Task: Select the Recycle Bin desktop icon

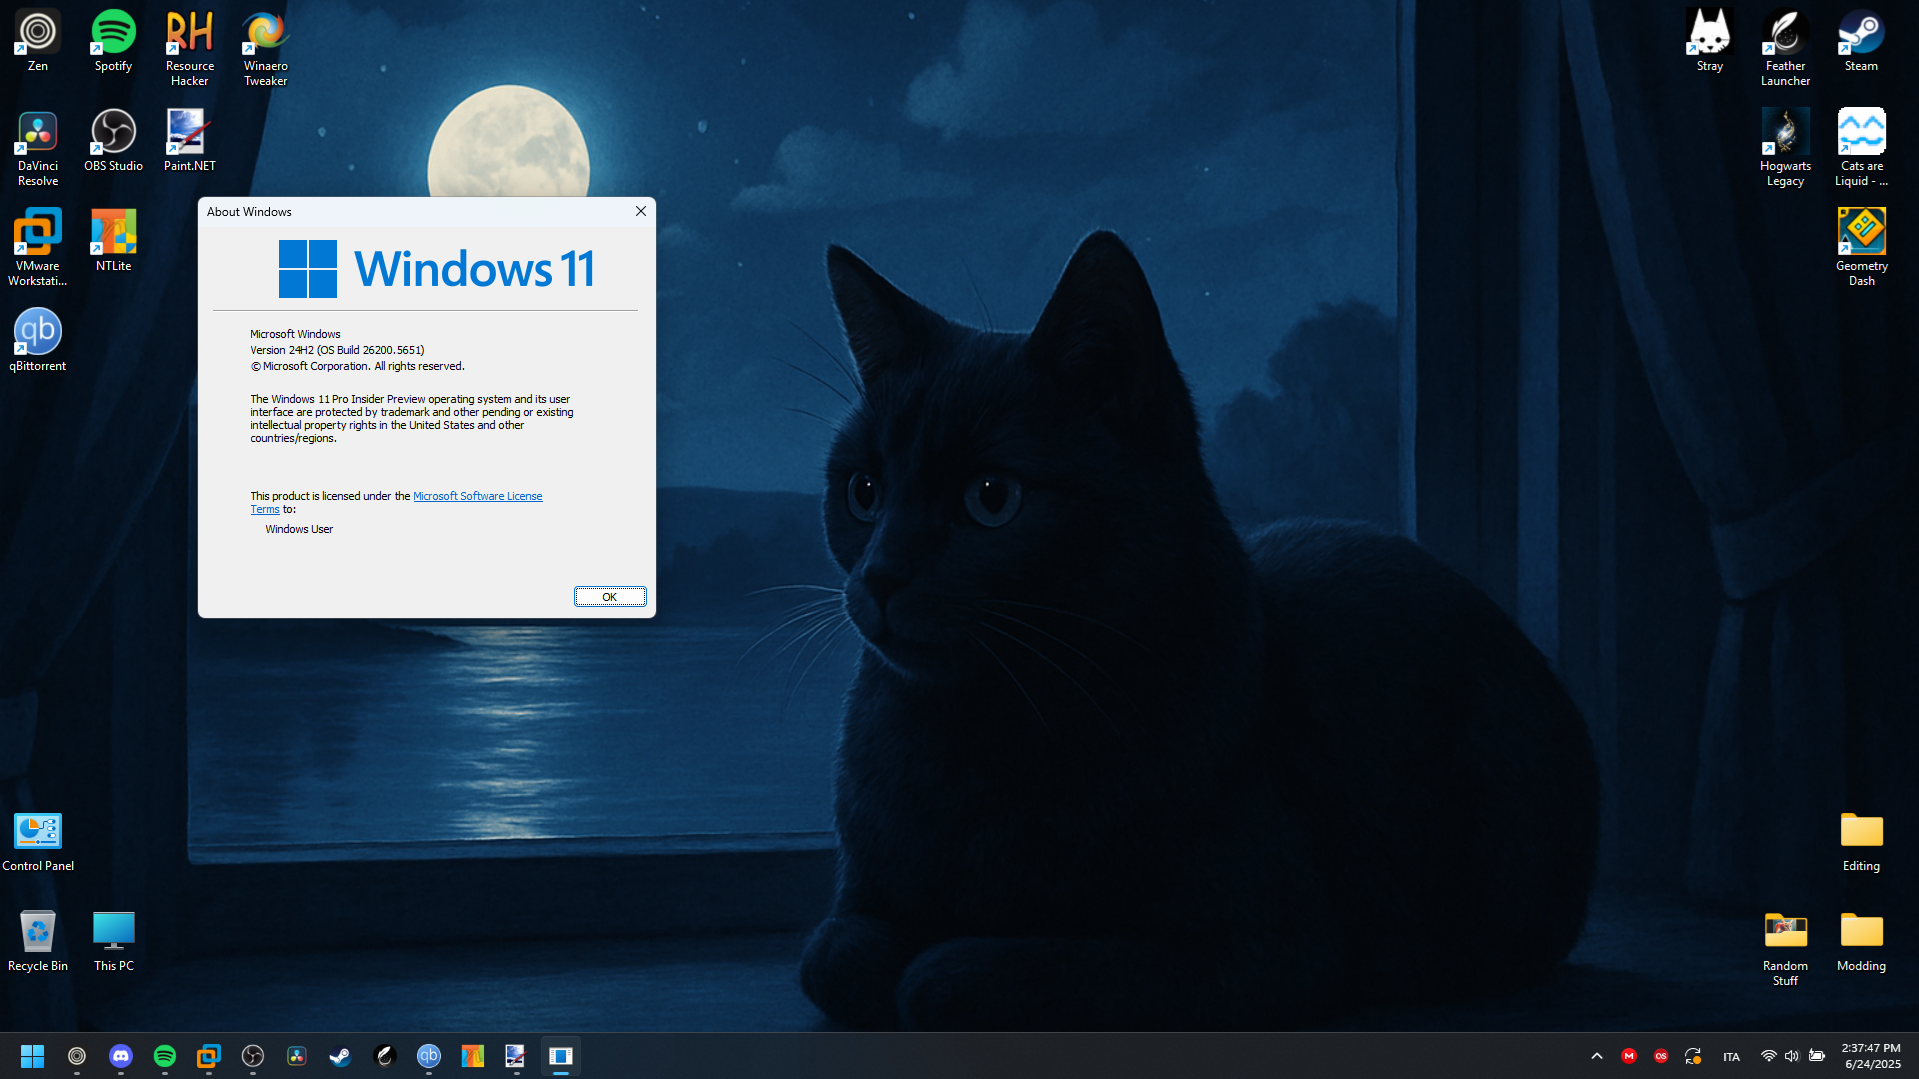Action: click(x=38, y=940)
